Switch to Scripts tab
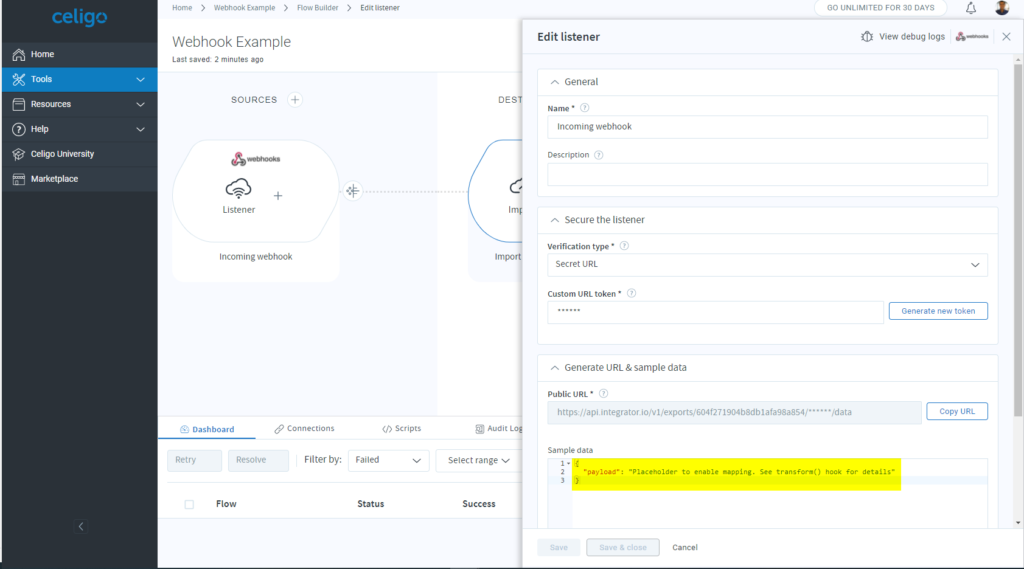Viewport: 1024px width, 569px height. coord(402,429)
